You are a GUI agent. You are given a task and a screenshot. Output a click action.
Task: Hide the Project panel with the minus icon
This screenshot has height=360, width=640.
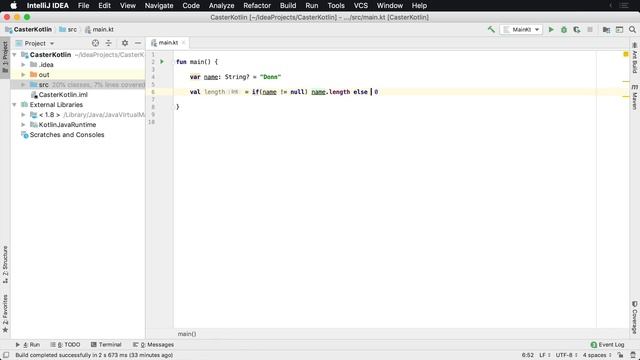pos(138,43)
